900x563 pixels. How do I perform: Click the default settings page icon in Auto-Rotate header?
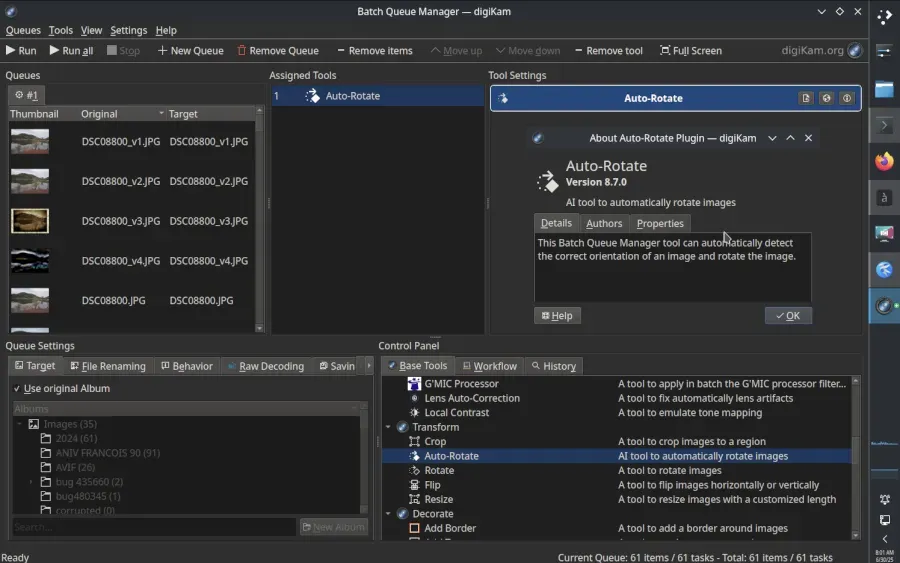(806, 98)
